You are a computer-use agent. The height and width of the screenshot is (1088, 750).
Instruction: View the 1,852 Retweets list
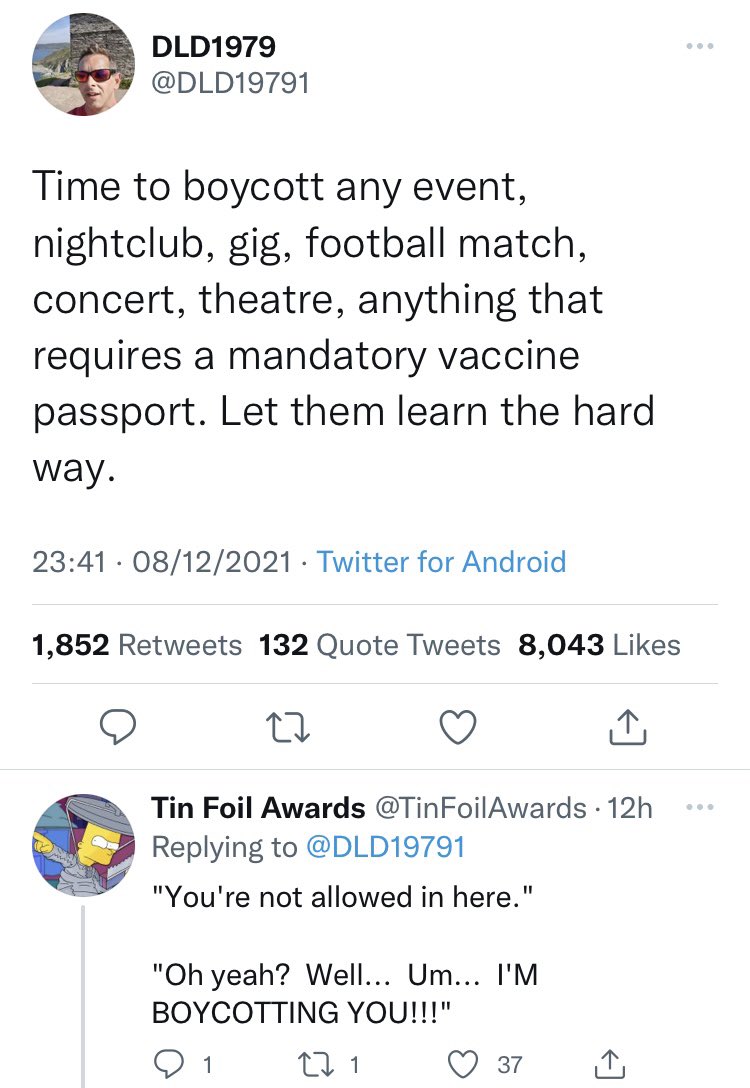click(137, 646)
